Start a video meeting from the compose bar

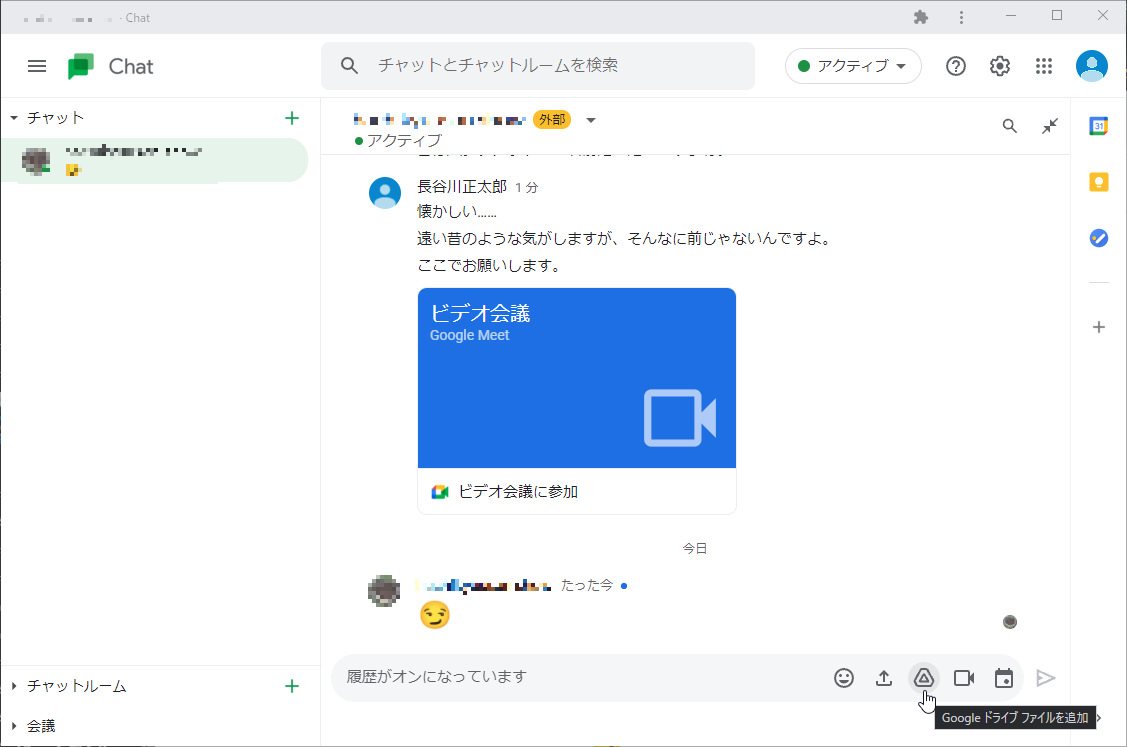[964, 677]
